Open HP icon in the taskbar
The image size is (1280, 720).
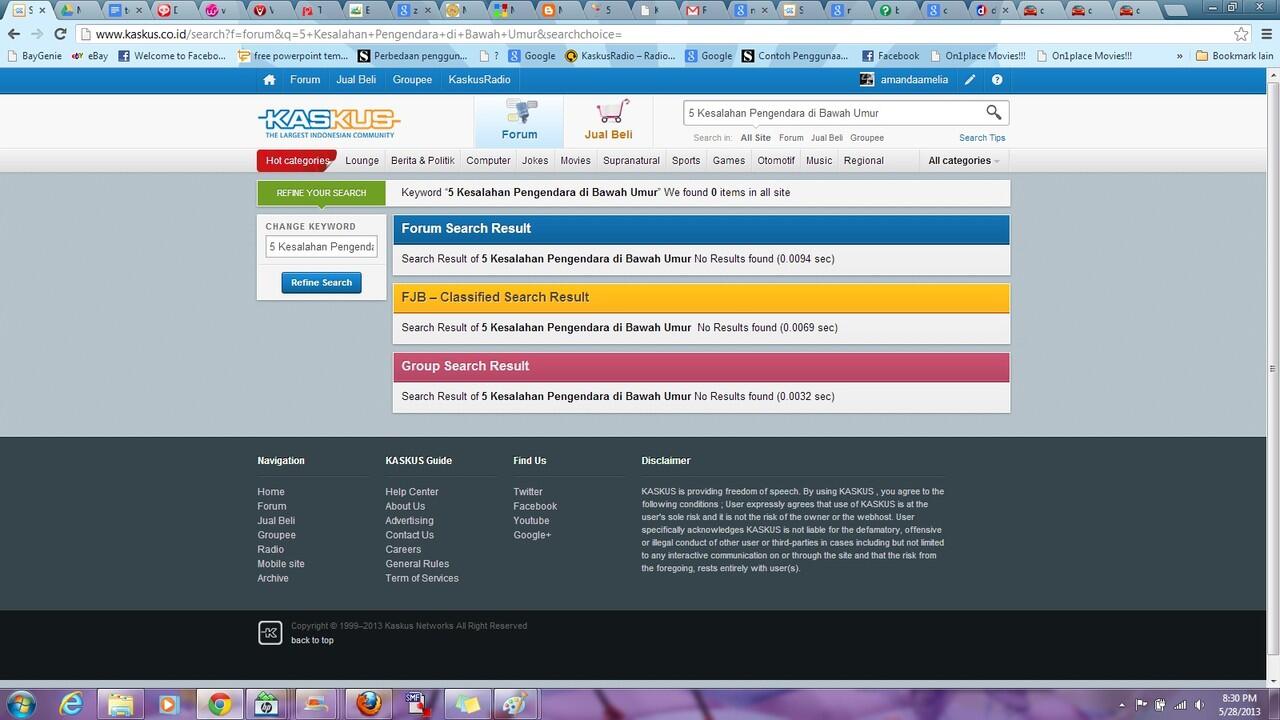(267, 704)
